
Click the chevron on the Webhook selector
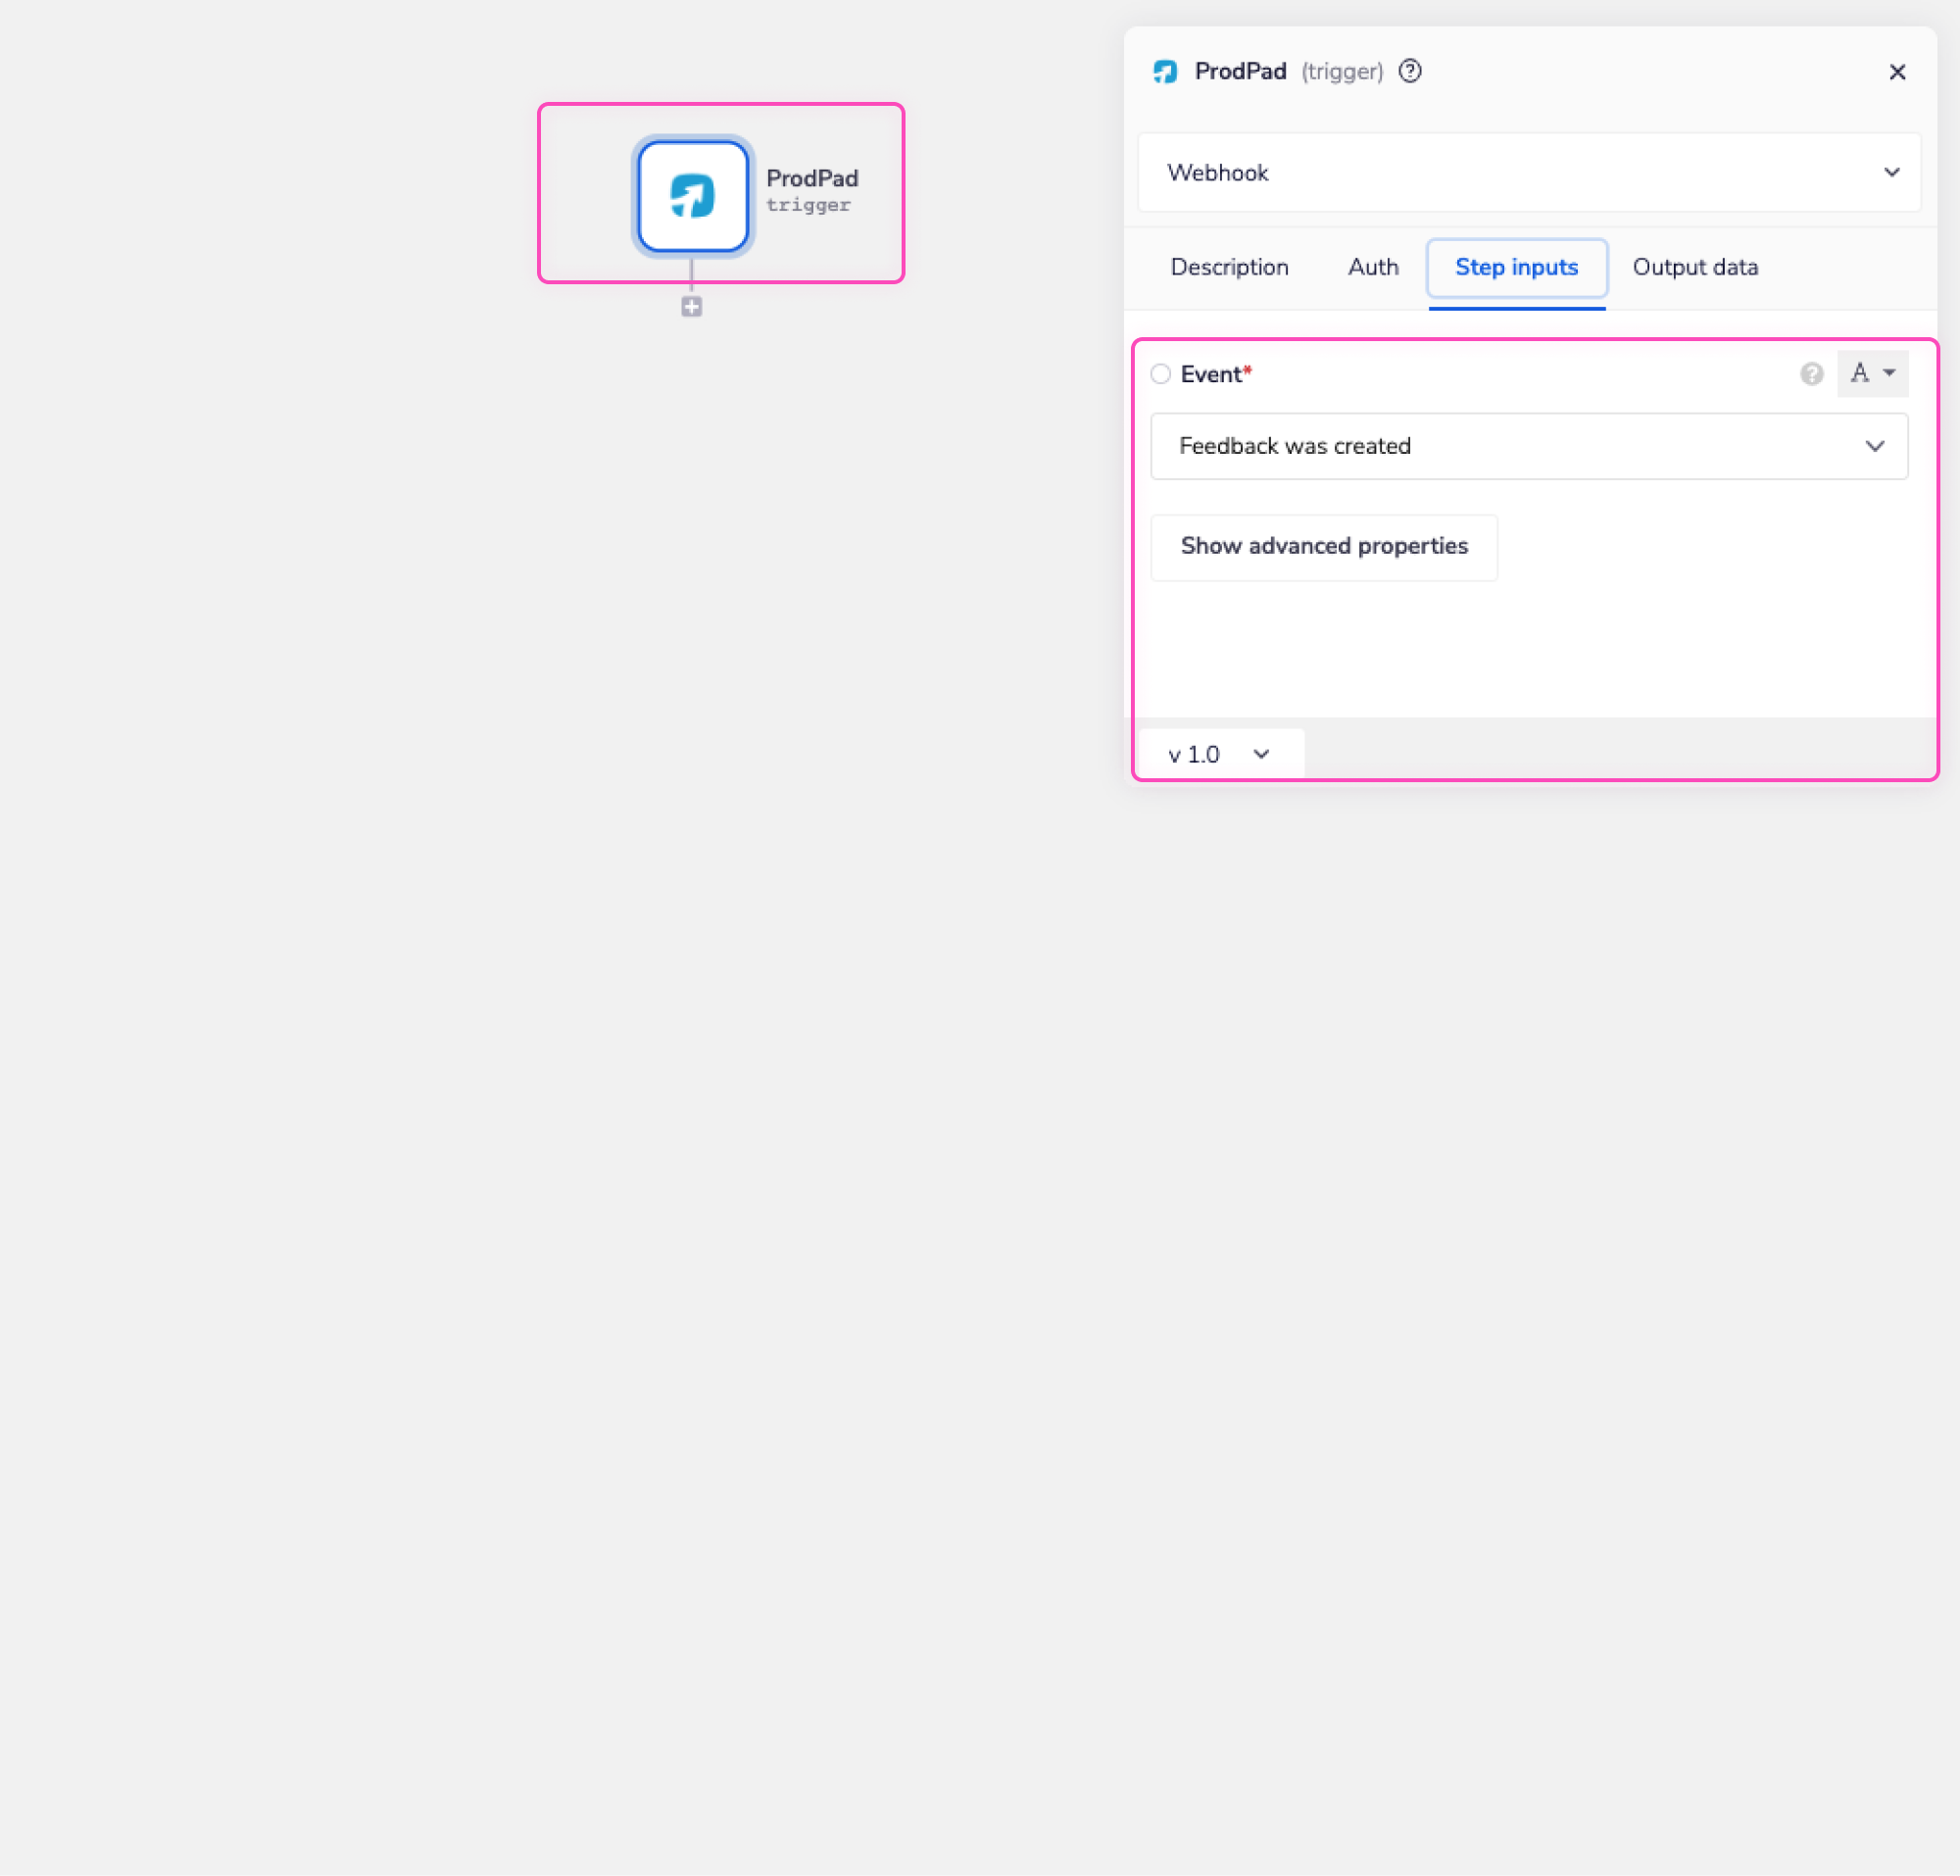(1892, 172)
